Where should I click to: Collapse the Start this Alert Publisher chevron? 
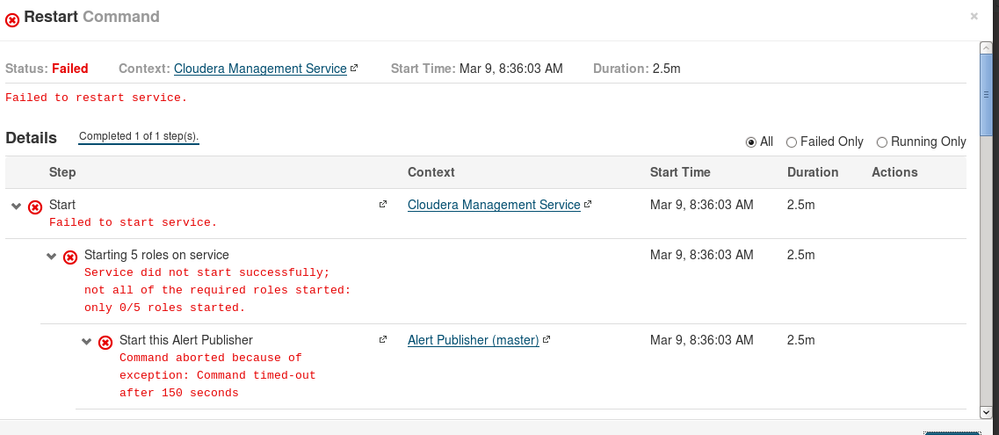[x=87, y=341]
